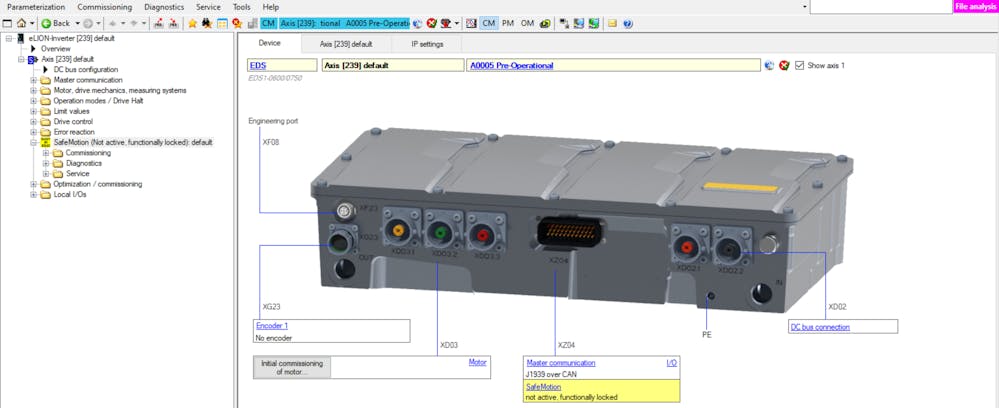Click the Initial commissioning of motor button
This screenshot has width=999, height=408.
pos(291,367)
